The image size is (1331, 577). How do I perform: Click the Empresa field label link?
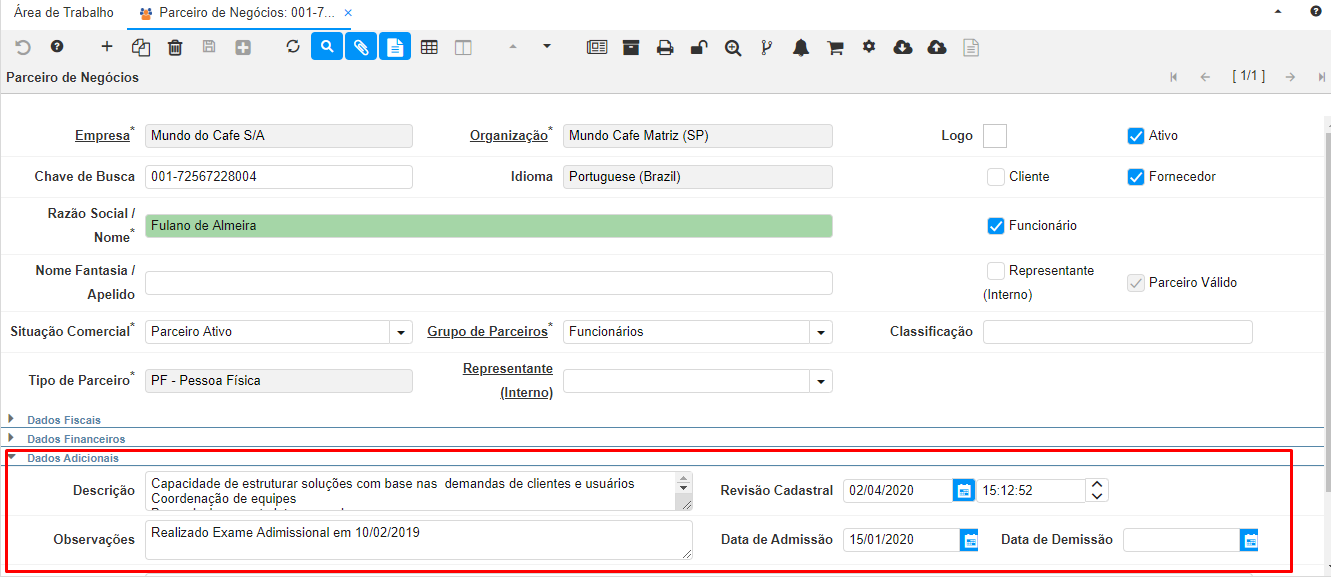tap(102, 136)
